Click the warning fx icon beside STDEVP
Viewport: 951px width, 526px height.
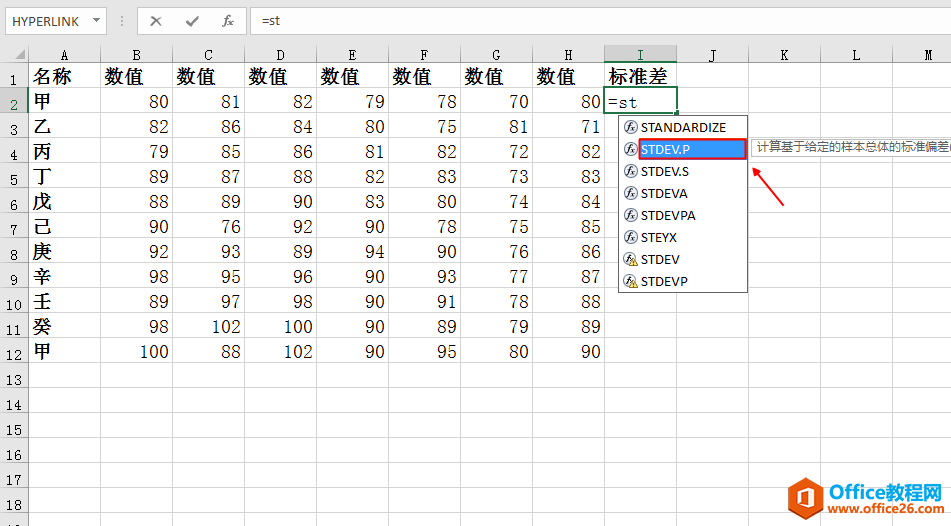(631, 282)
